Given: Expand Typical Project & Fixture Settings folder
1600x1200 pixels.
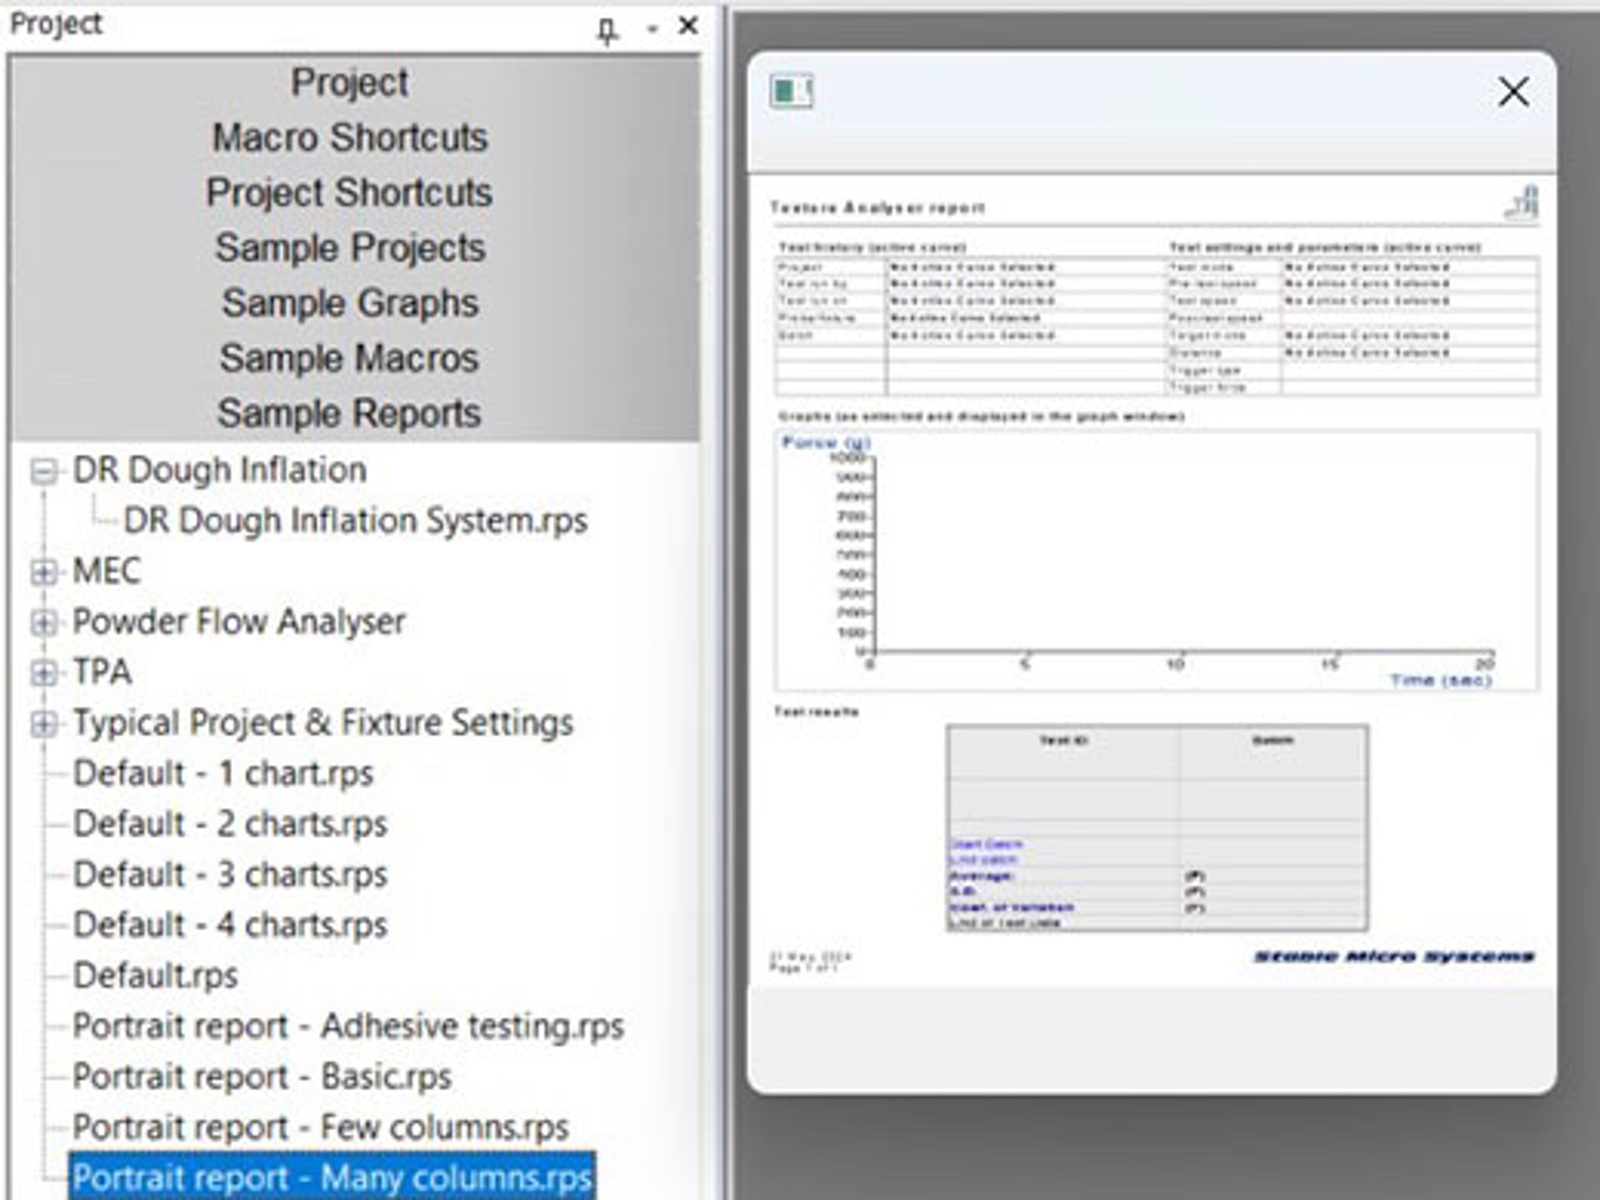Looking at the screenshot, I should [44, 723].
